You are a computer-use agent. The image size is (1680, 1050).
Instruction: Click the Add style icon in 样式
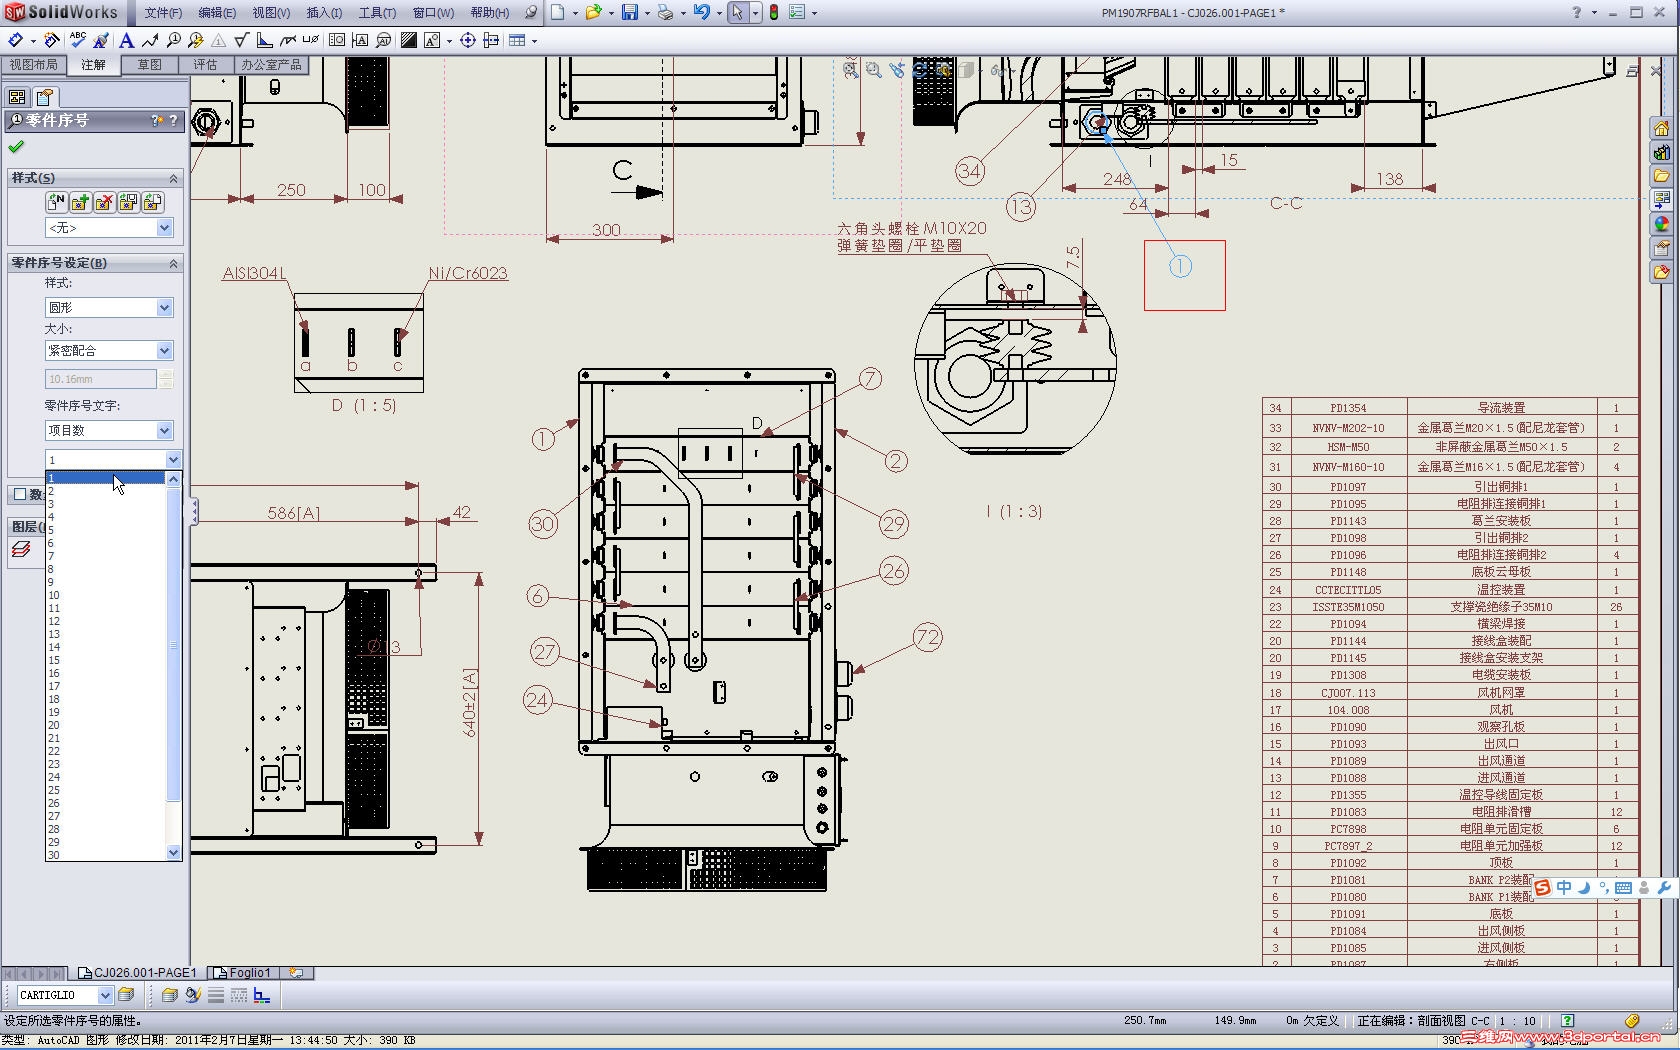(x=80, y=202)
